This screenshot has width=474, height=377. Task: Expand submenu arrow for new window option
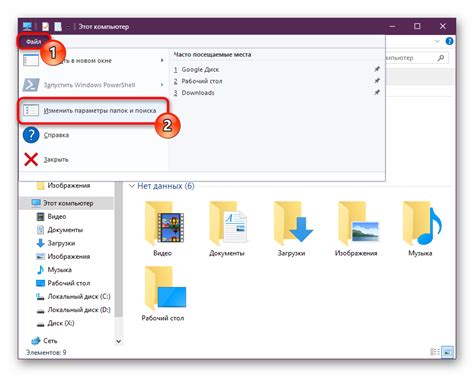(162, 60)
